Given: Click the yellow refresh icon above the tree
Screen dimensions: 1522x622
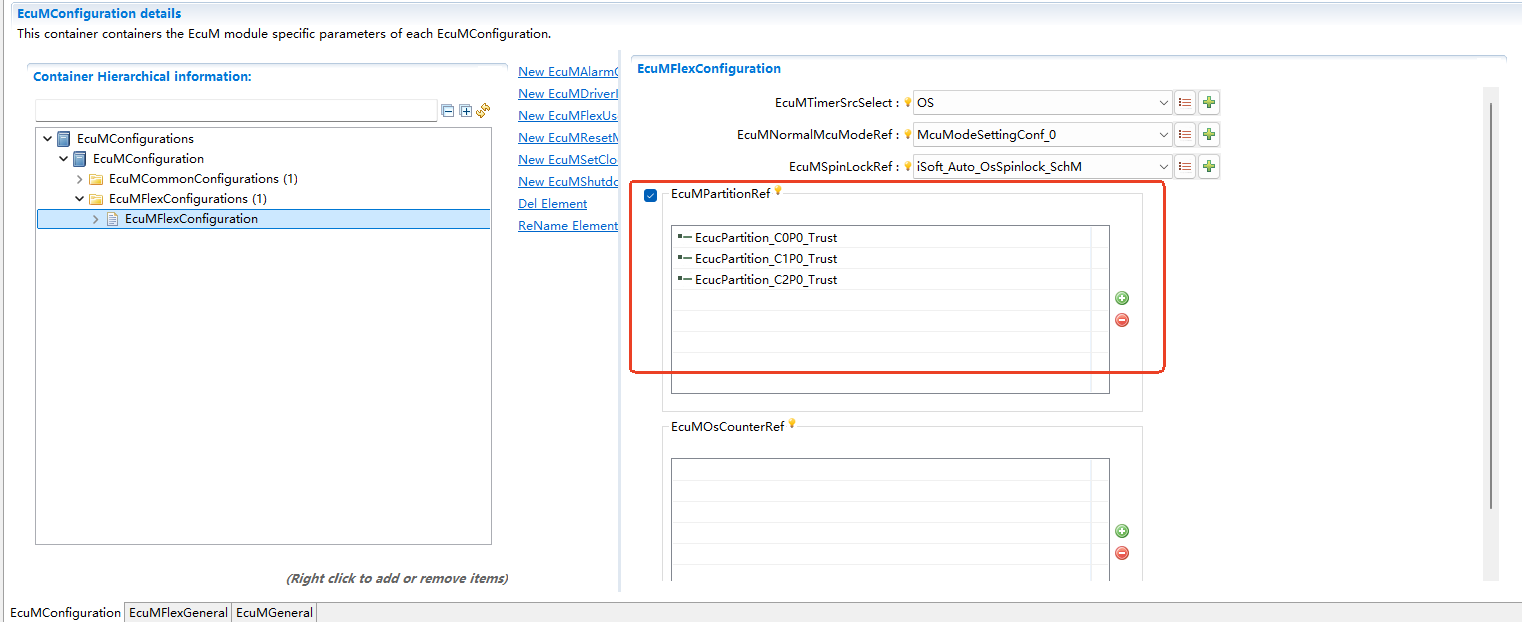Looking at the screenshot, I should (x=483, y=111).
